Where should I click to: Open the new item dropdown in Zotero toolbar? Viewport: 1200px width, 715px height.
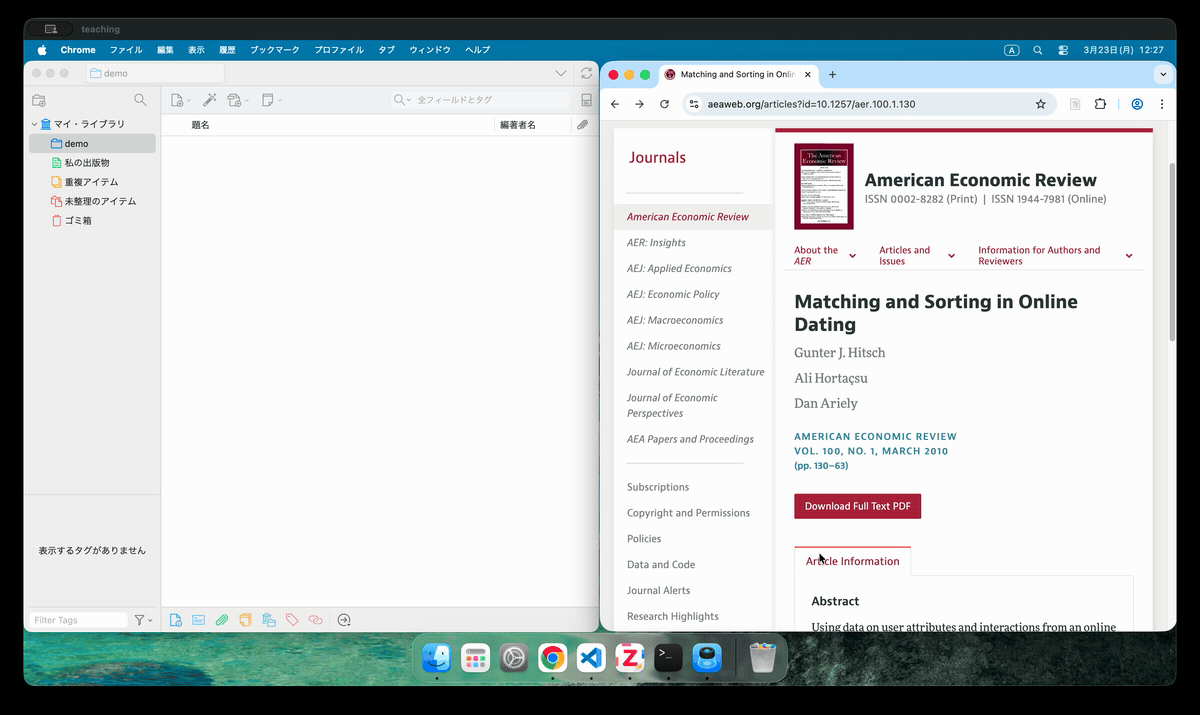coord(180,100)
